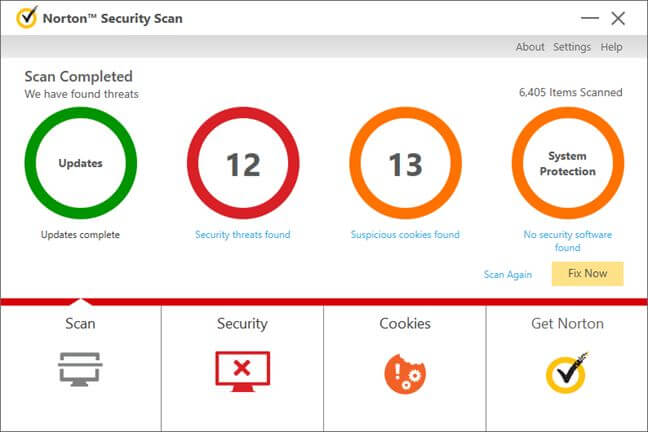Select the orange 13 cookies circle
Screen dimensions: 648x432
[x=405, y=163]
